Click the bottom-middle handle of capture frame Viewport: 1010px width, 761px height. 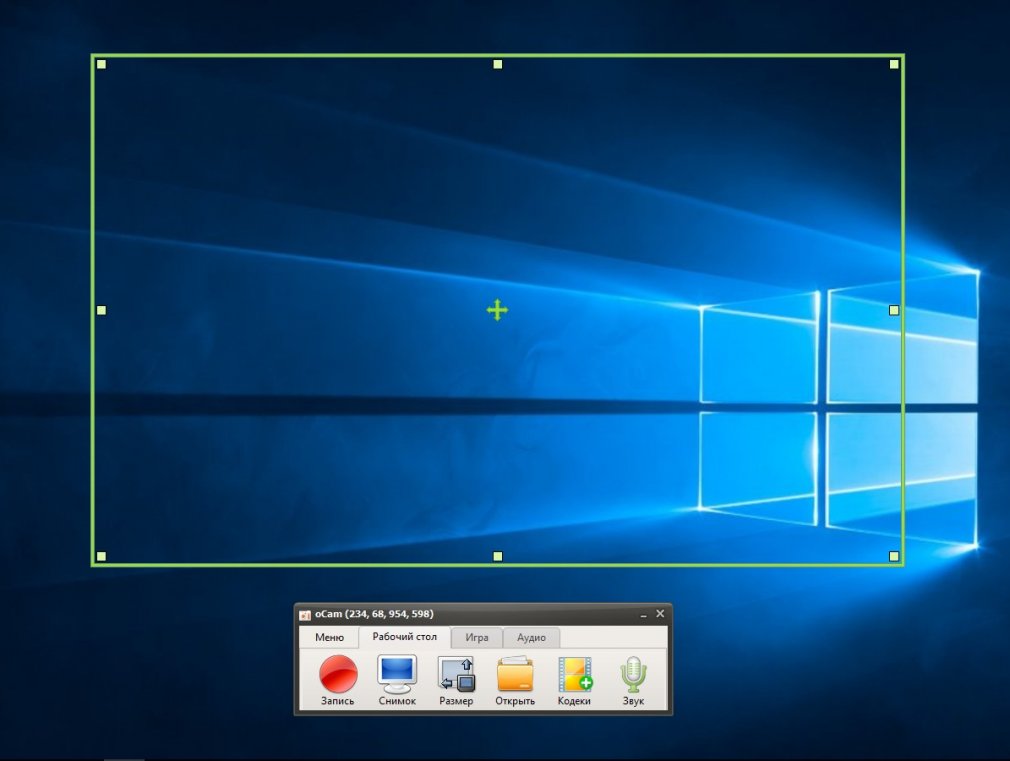(497, 556)
